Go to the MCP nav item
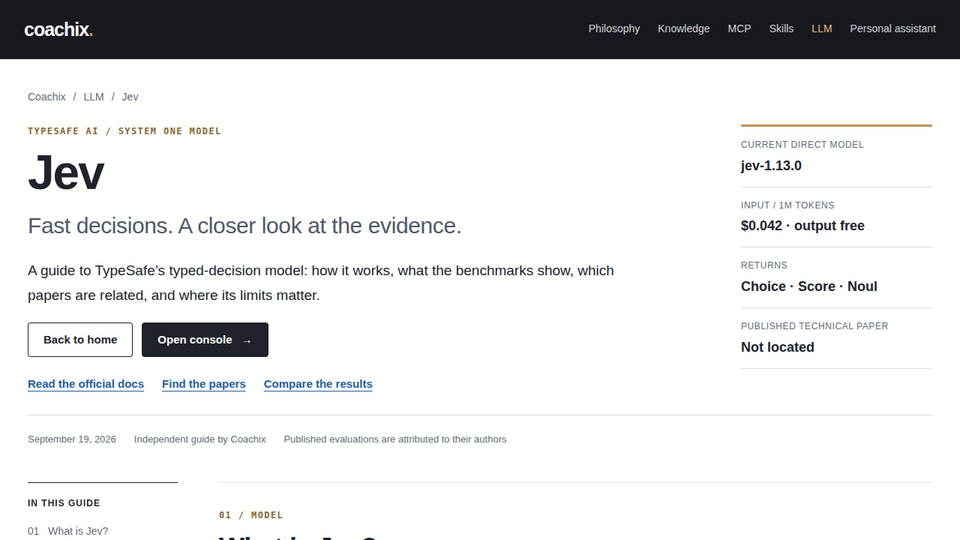960x540 pixels. click(739, 29)
